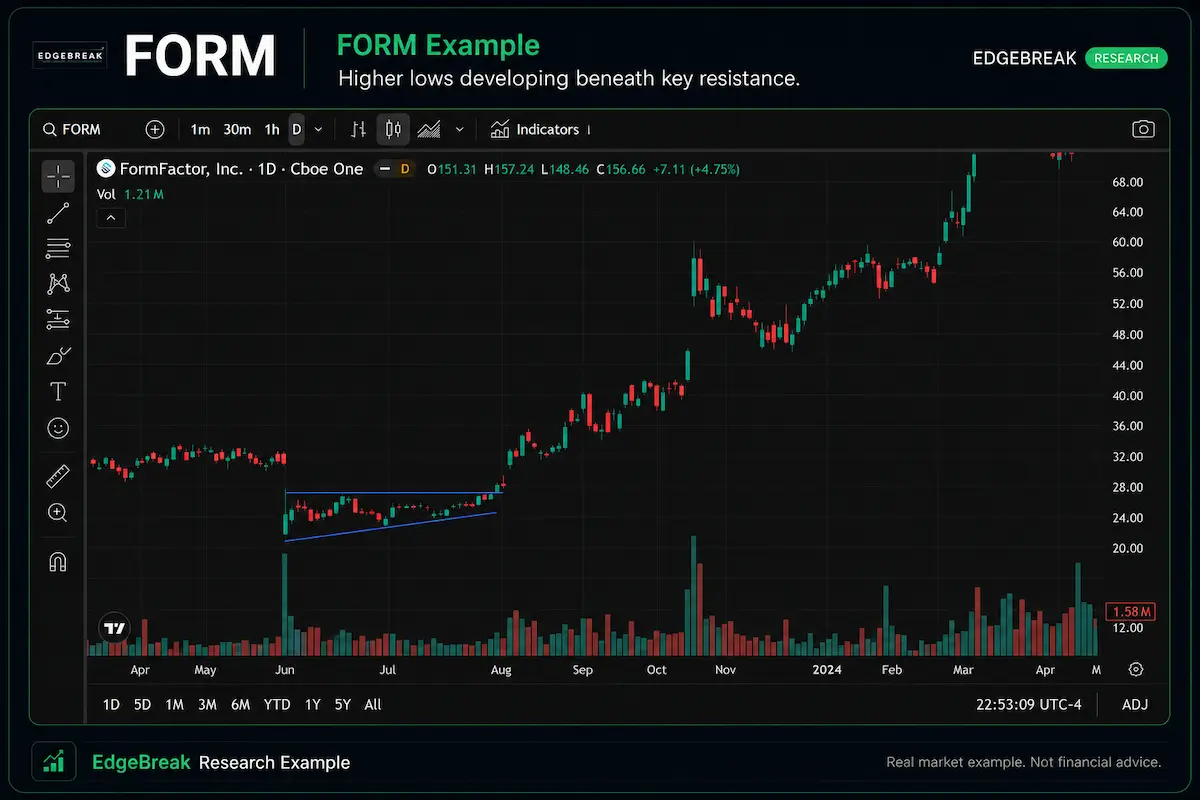Select the ruler measure tool
Viewport: 1200px width, 800px height.
58,477
